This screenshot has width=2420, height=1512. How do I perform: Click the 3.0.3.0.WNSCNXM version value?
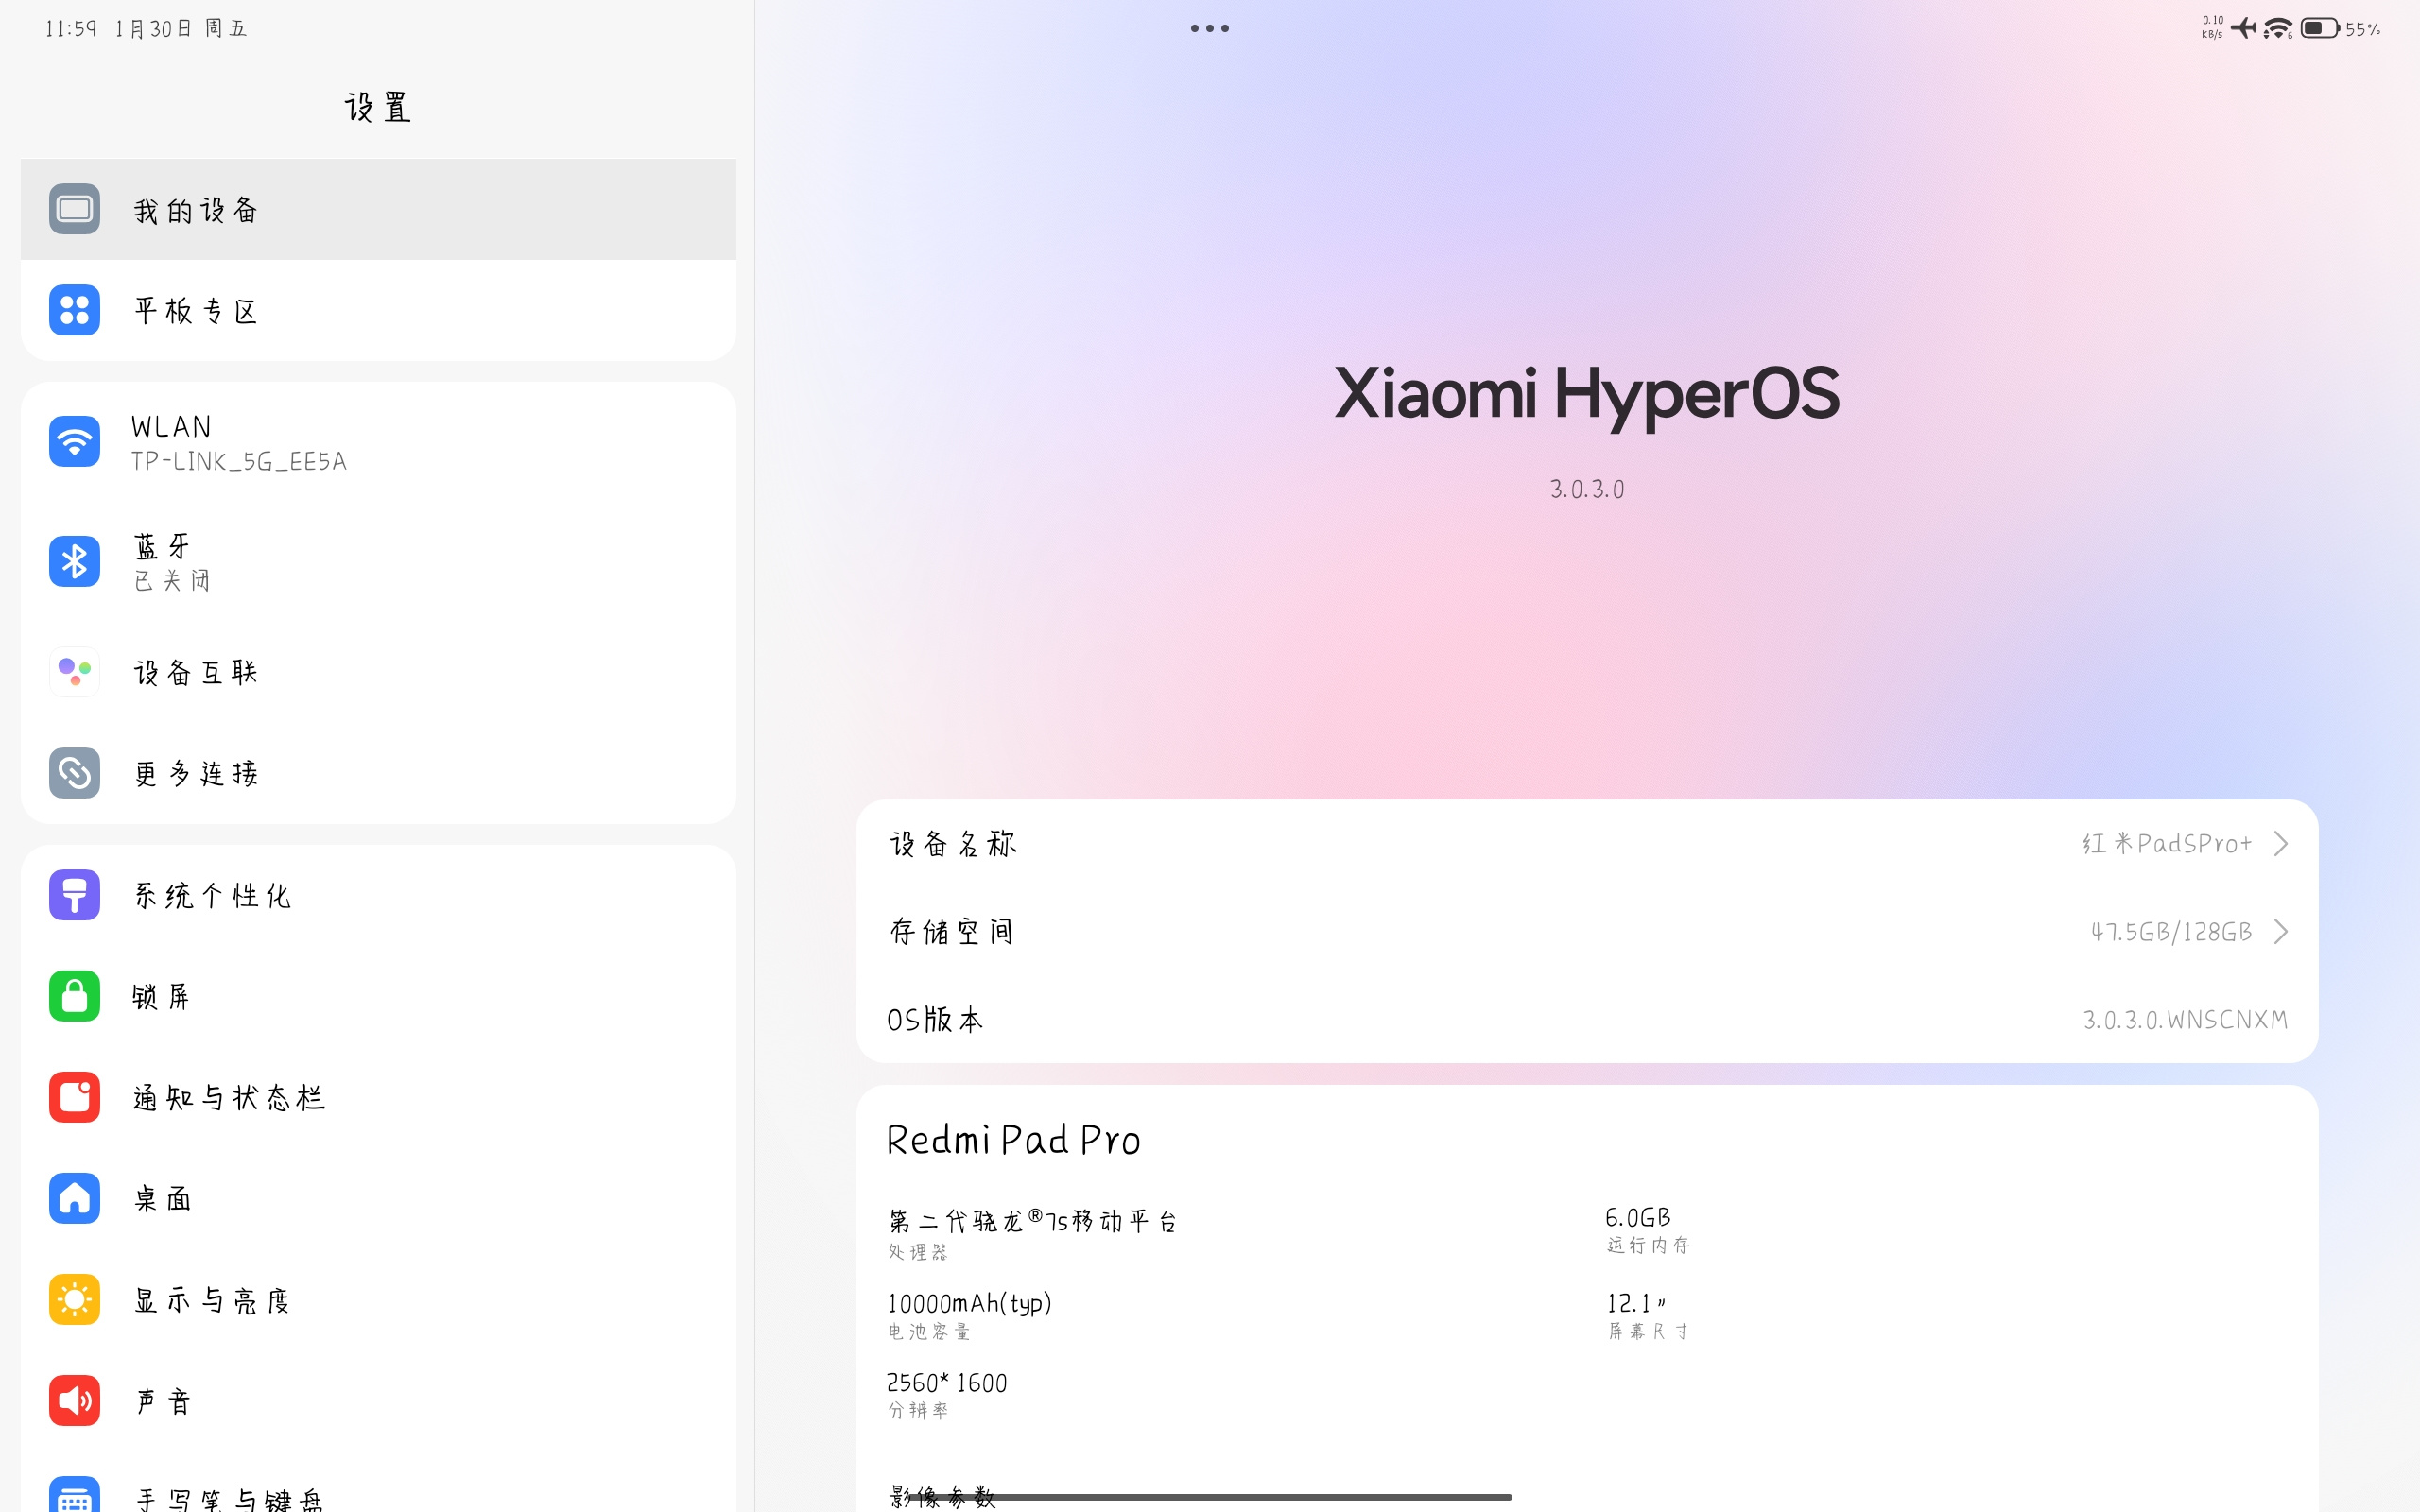click(x=2185, y=1019)
